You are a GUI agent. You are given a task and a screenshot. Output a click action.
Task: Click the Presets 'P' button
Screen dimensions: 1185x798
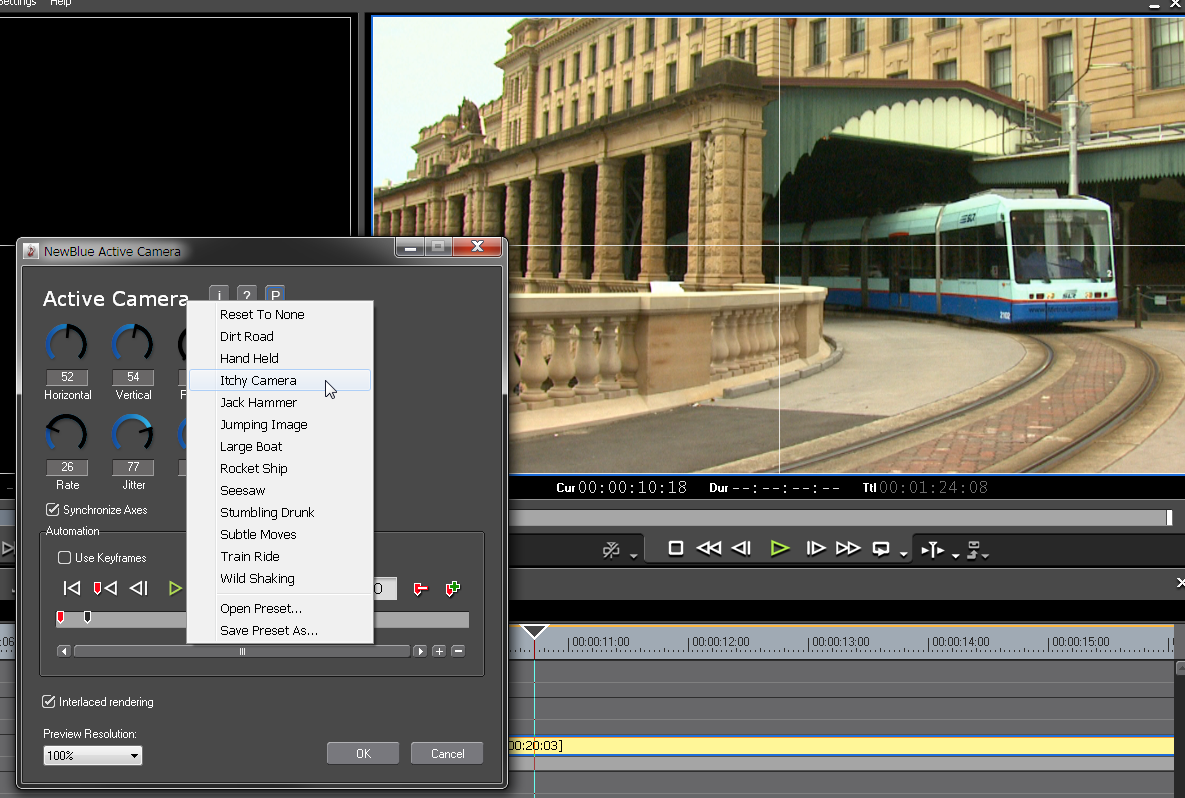(275, 294)
